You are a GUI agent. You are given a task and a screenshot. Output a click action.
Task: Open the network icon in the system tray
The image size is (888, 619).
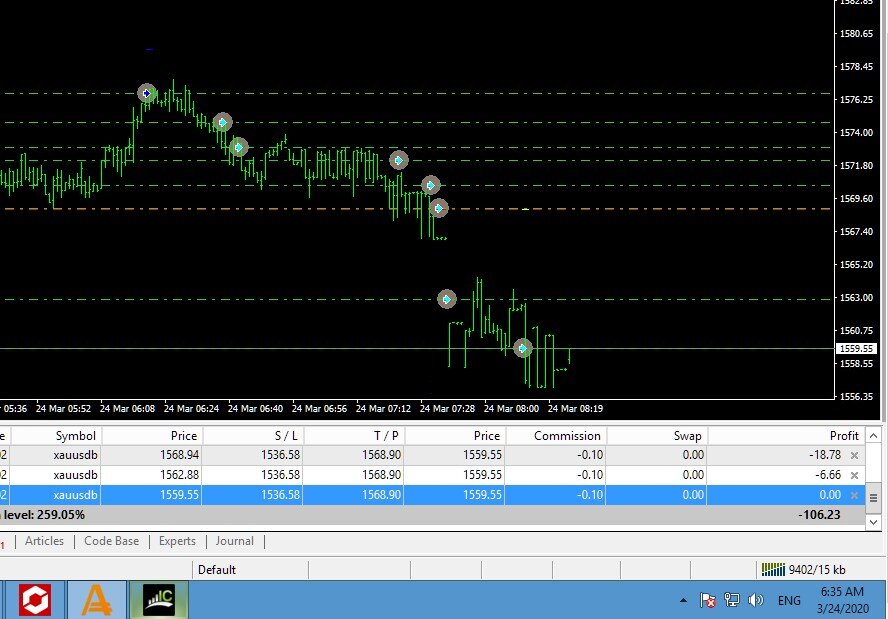732,600
